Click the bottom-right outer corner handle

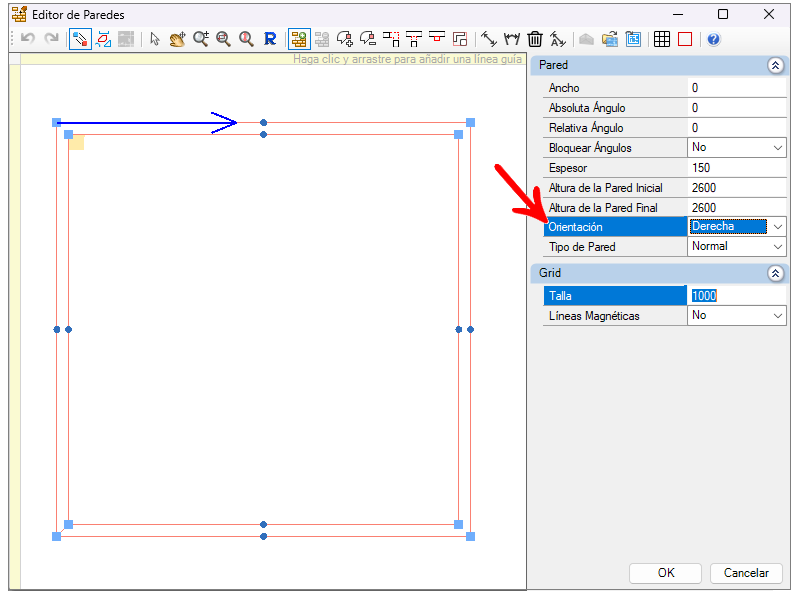pyautogui.click(x=470, y=536)
